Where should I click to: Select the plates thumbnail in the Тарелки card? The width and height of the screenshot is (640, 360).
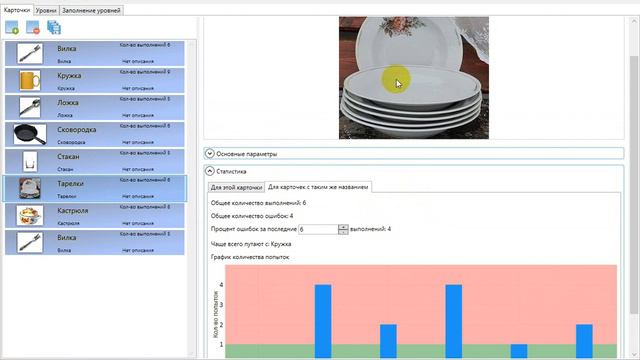[29, 188]
